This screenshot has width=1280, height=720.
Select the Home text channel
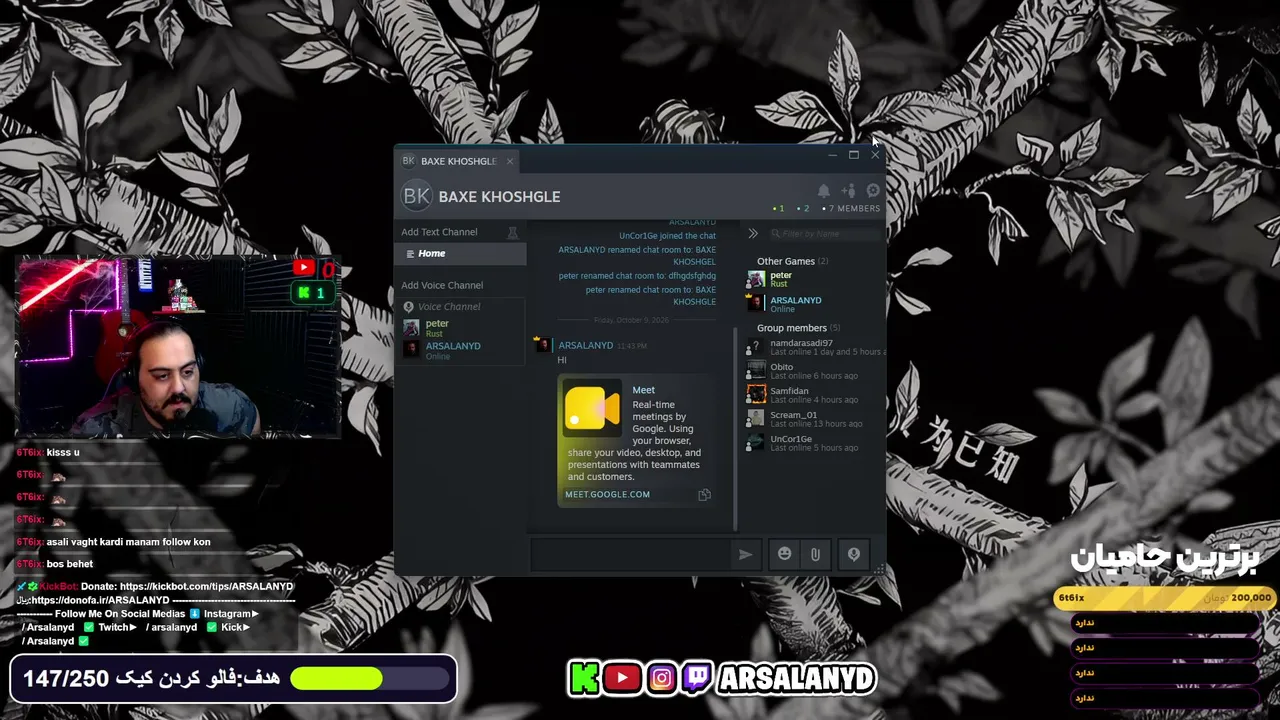tap(460, 254)
